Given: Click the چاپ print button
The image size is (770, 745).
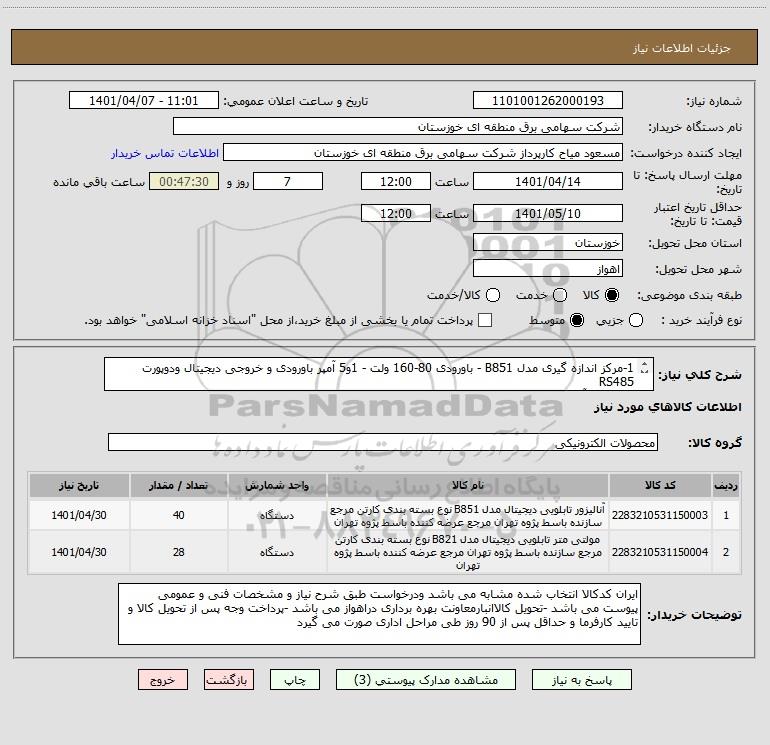Looking at the screenshot, I should (x=295, y=680).
